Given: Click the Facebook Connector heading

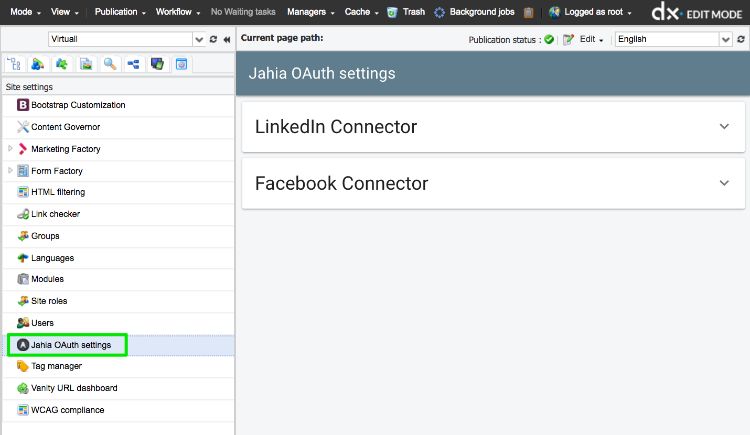Looking at the screenshot, I should (342, 183).
